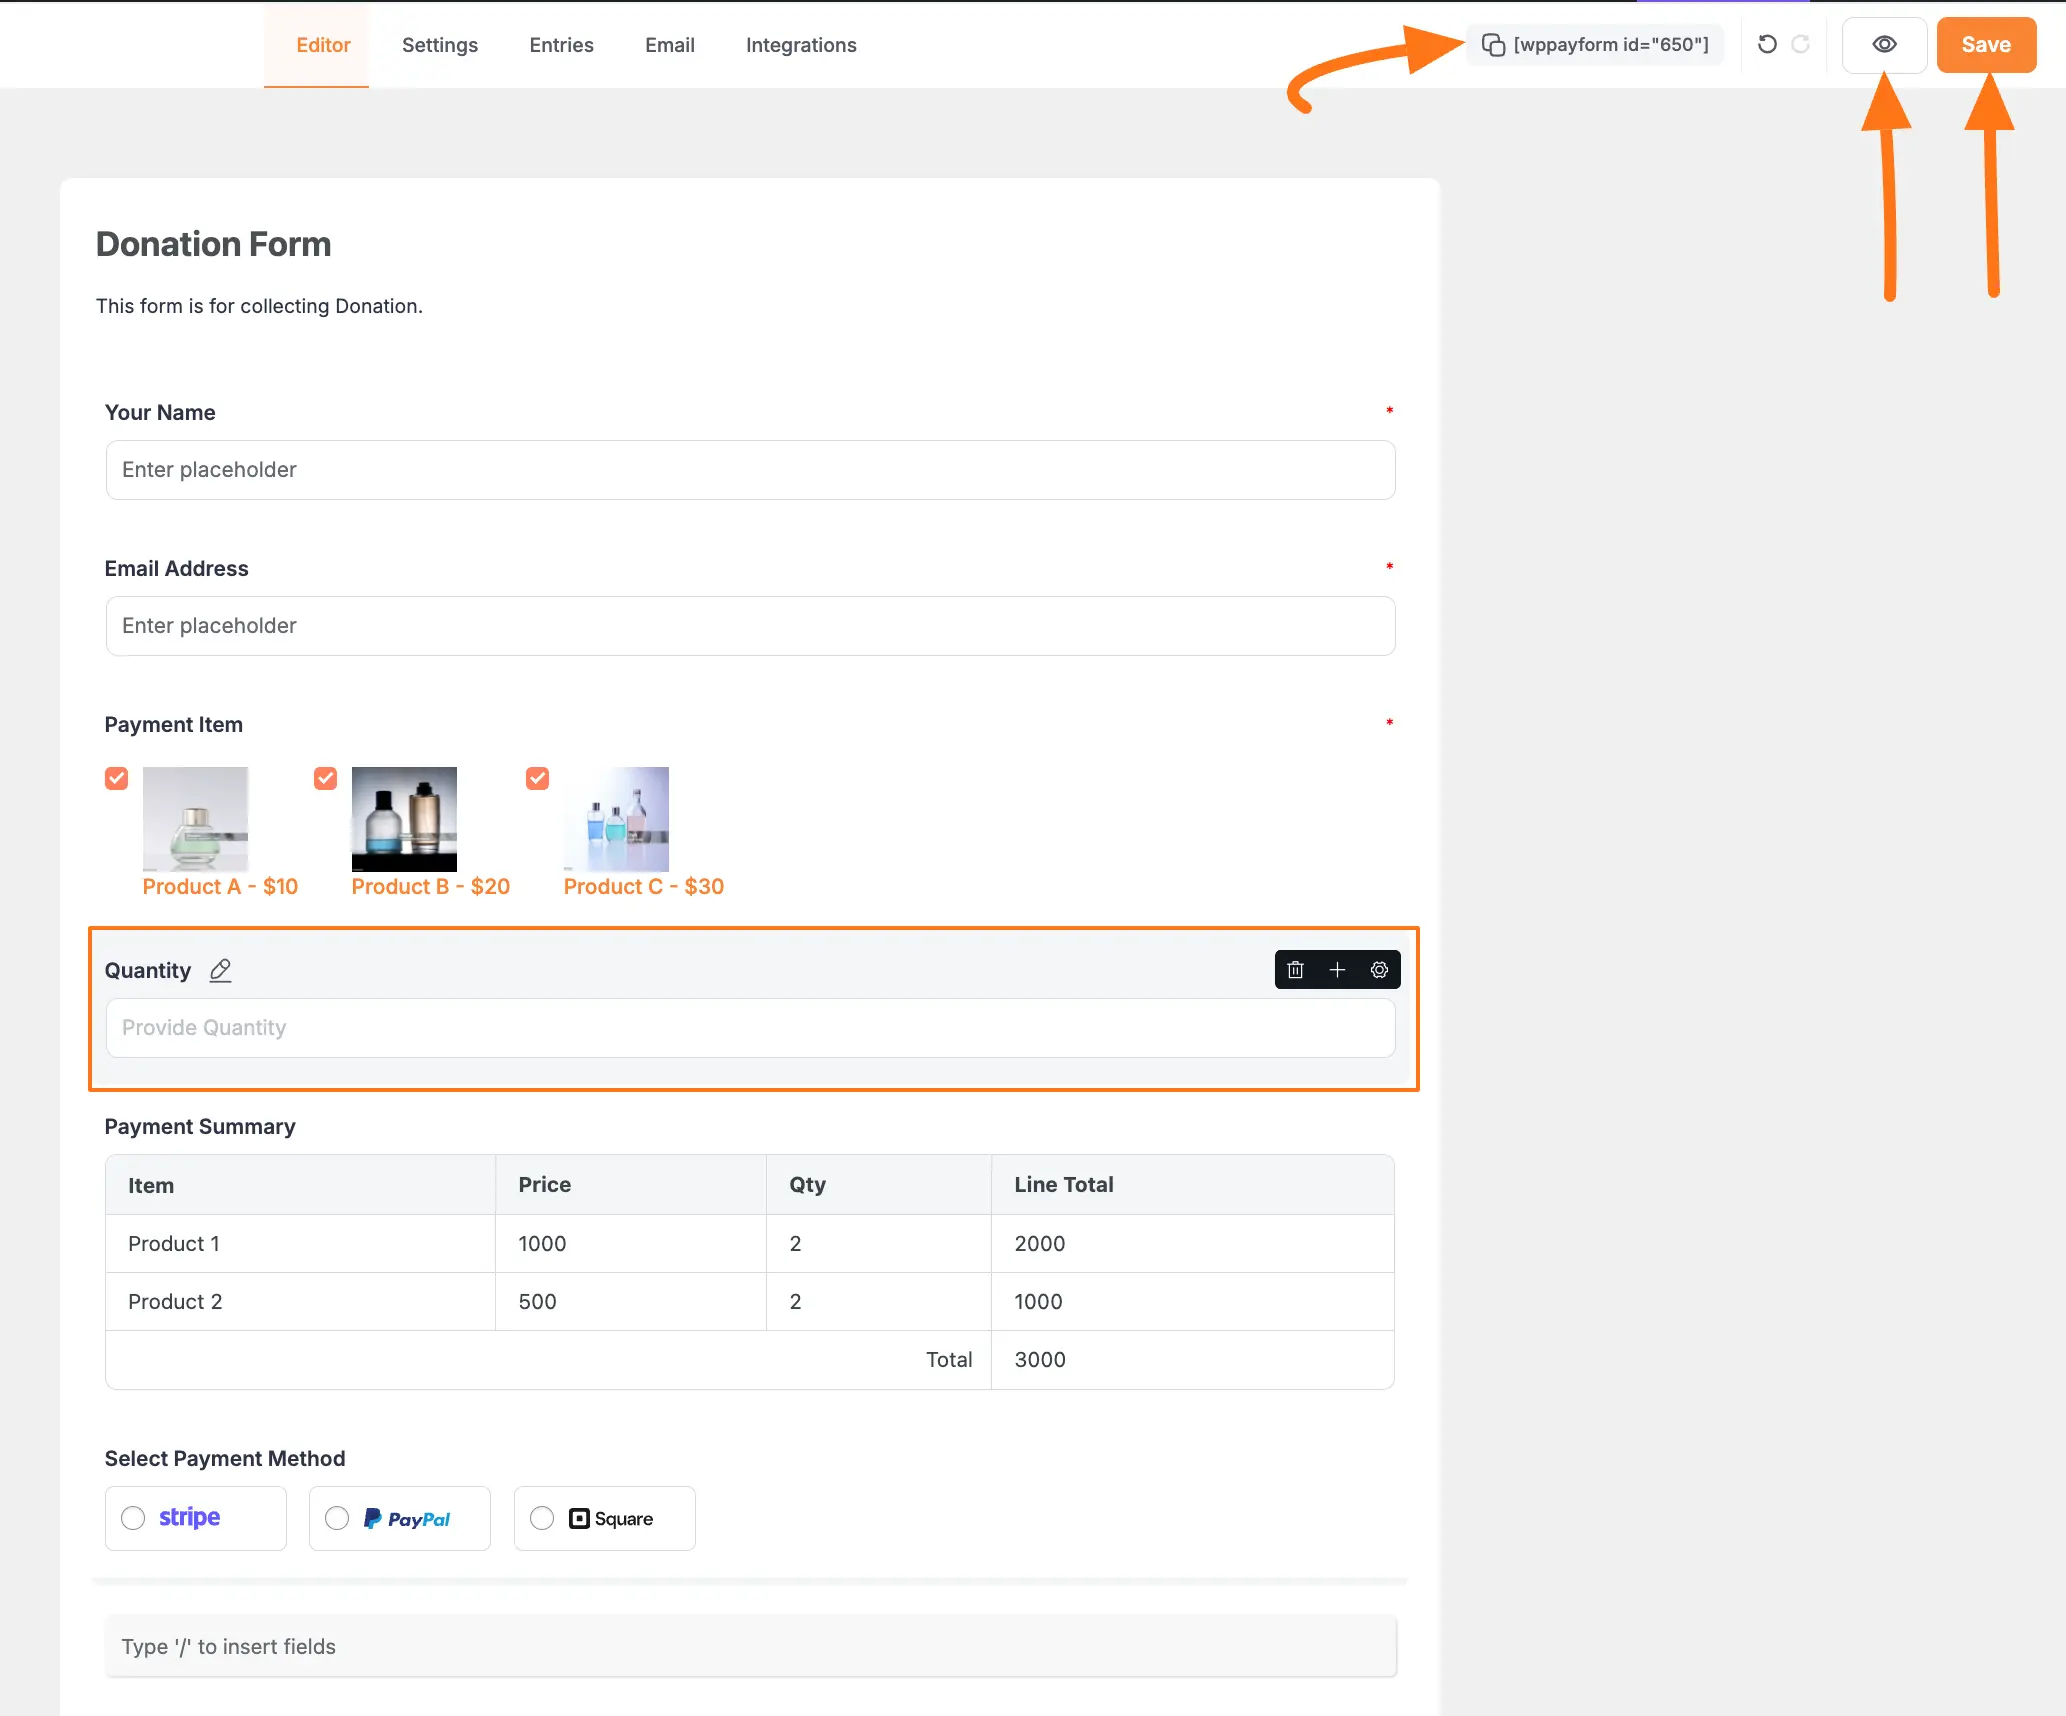Select Stripe as payment method

[x=133, y=1517]
